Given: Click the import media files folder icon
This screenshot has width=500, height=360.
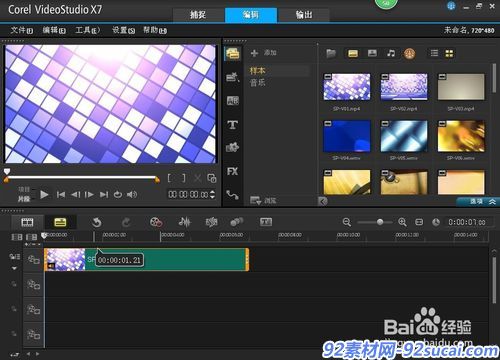Looking at the screenshot, I should (331, 53).
